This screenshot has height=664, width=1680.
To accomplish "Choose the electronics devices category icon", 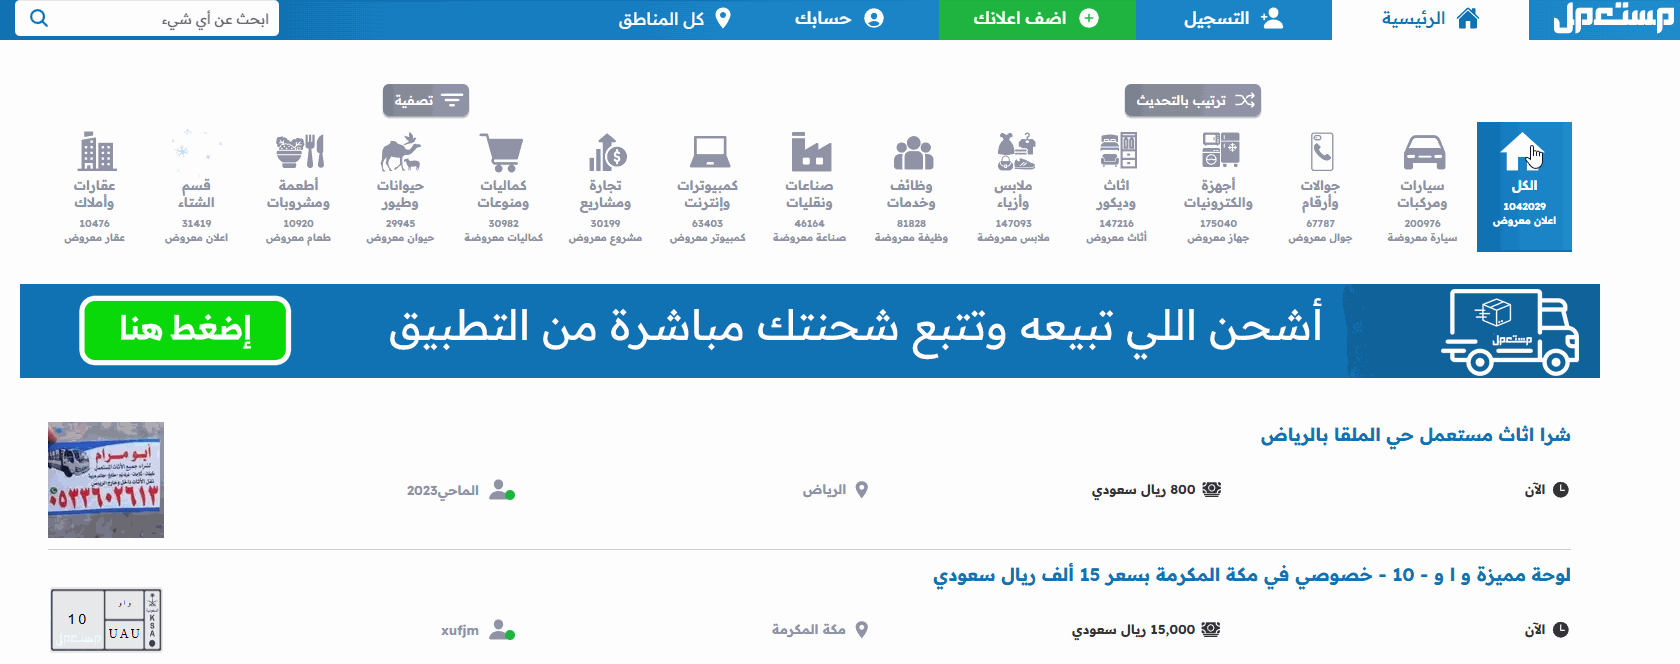I will pyautogui.click(x=1219, y=154).
